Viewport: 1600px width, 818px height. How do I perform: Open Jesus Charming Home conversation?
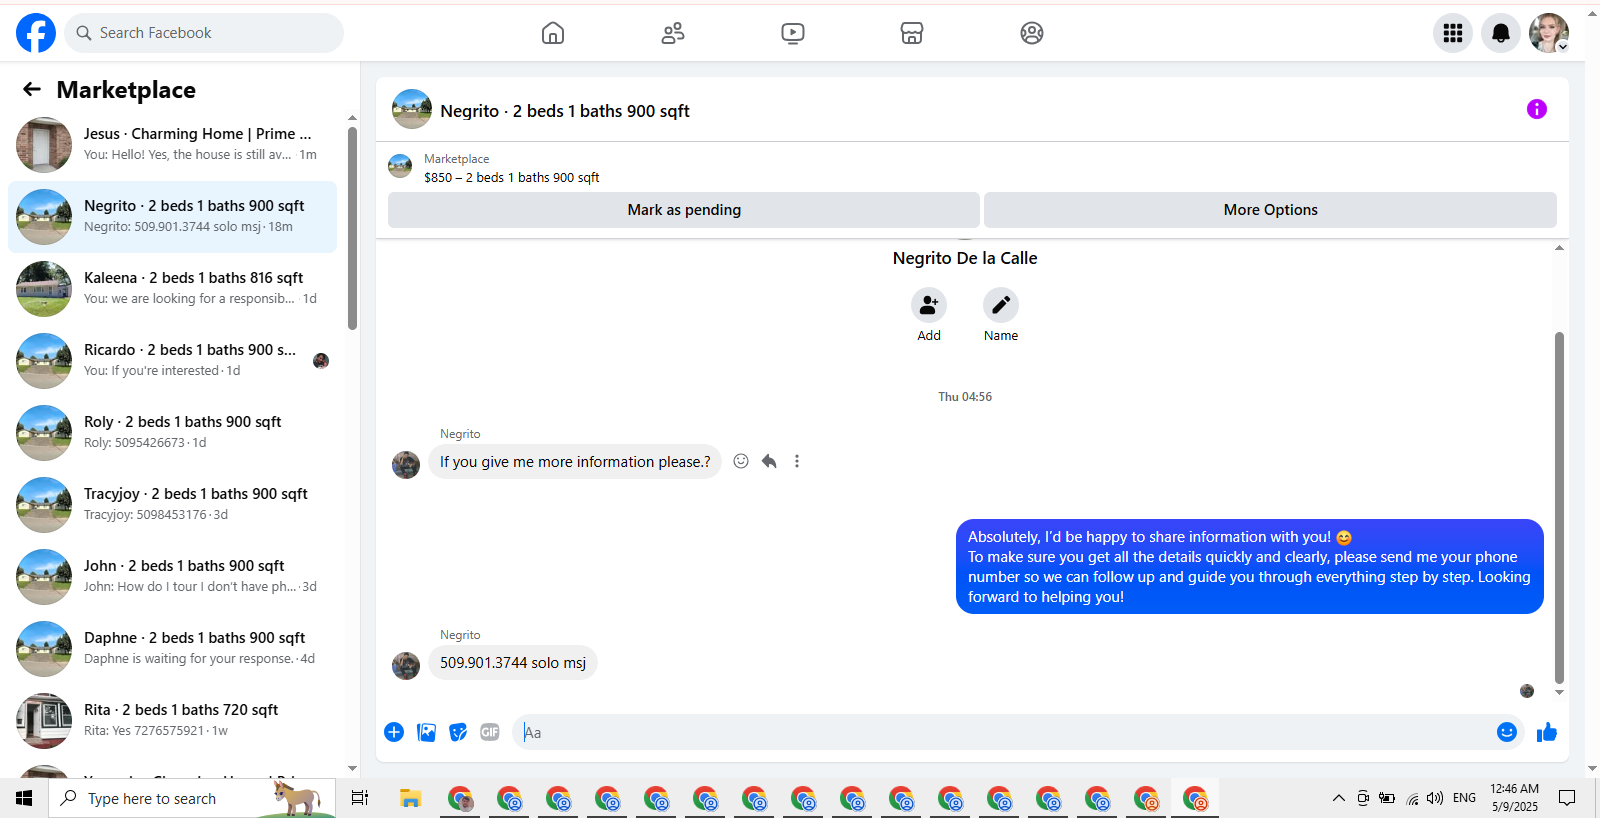[172, 145]
